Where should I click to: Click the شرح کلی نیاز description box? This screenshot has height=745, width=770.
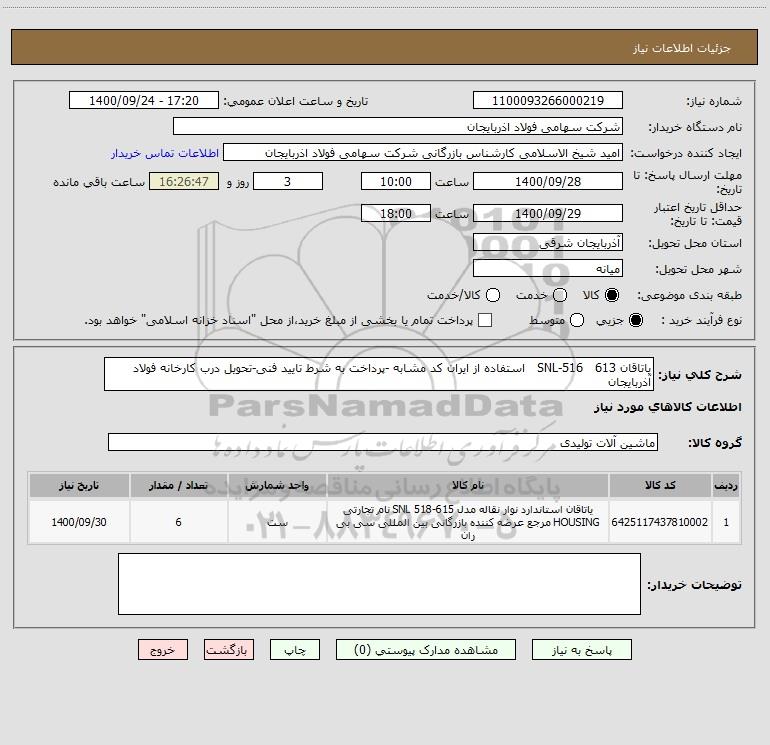[379, 374]
